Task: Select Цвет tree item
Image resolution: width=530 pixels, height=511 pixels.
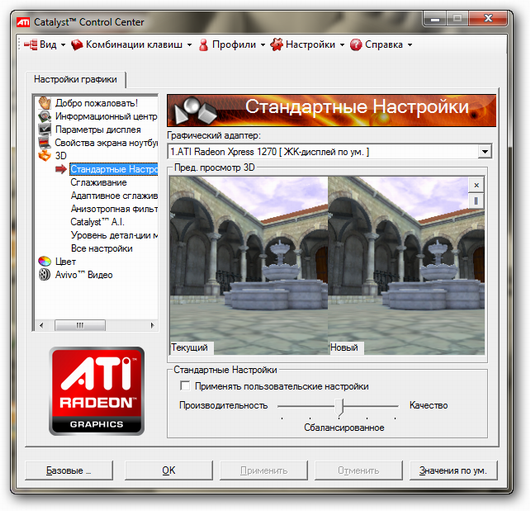Action: click(x=65, y=262)
